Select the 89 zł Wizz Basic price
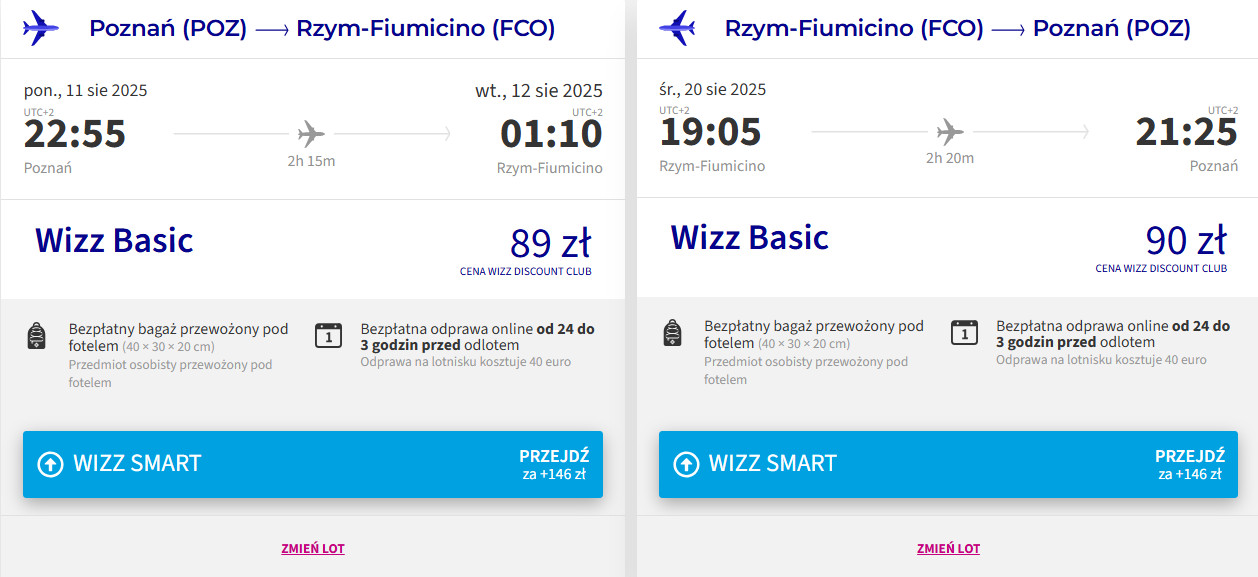The height and width of the screenshot is (577, 1258). tap(550, 243)
